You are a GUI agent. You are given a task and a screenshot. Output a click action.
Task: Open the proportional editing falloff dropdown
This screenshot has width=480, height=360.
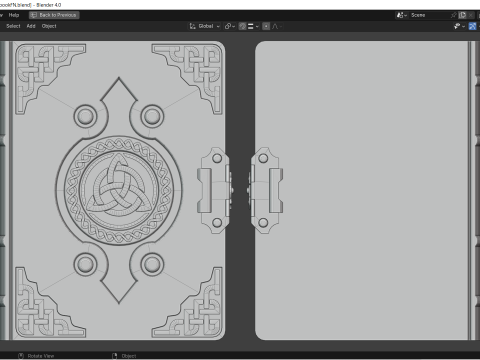pyautogui.click(x=277, y=26)
